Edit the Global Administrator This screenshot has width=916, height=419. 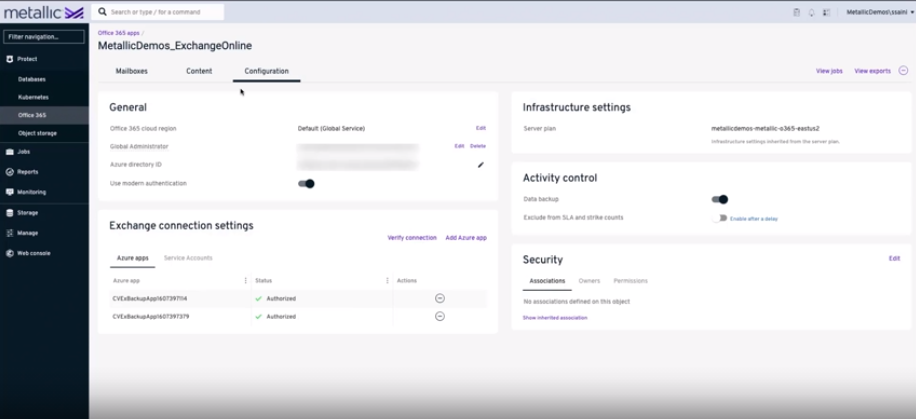click(x=459, y=146)
